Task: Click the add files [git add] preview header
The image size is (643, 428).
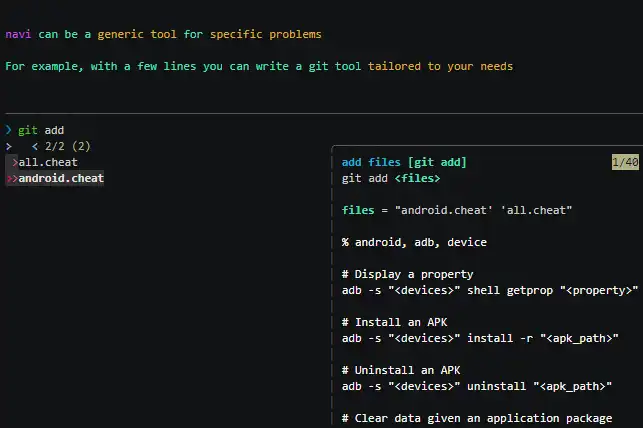Action: point(404,162)
